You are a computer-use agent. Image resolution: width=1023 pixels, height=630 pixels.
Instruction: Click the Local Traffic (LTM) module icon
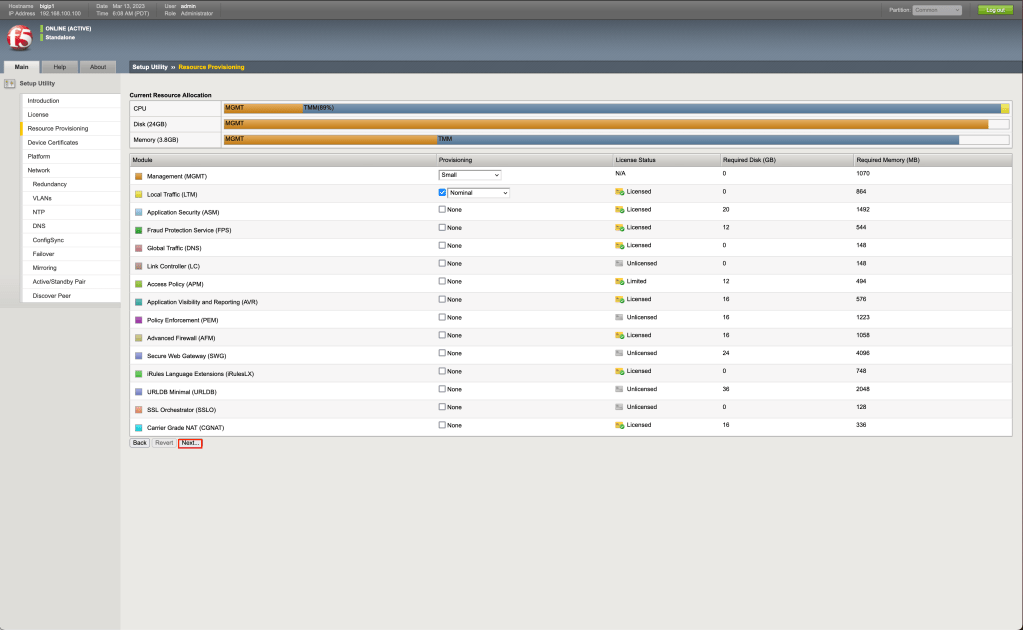click(x=138, y=194)
